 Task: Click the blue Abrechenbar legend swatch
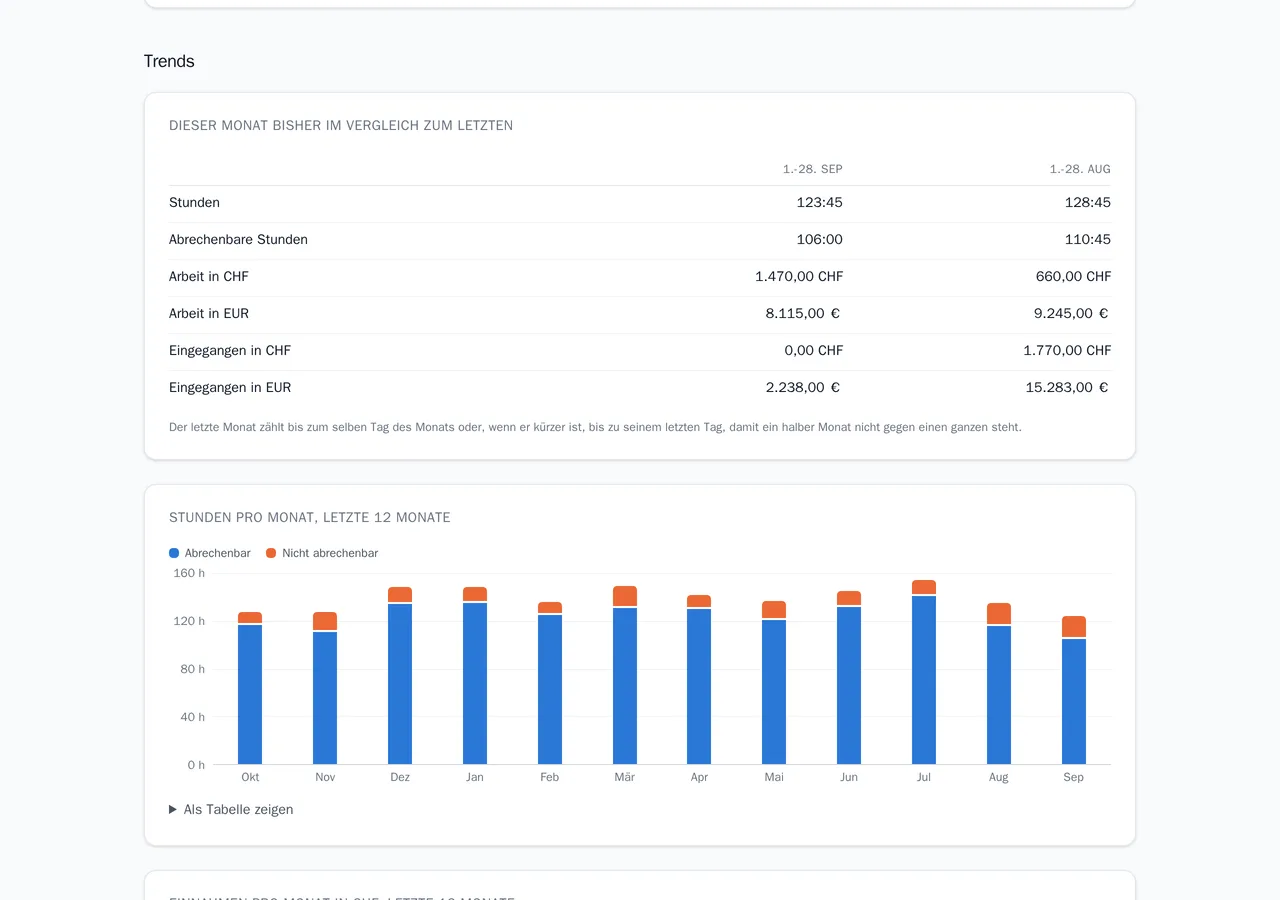coord(174,553)
